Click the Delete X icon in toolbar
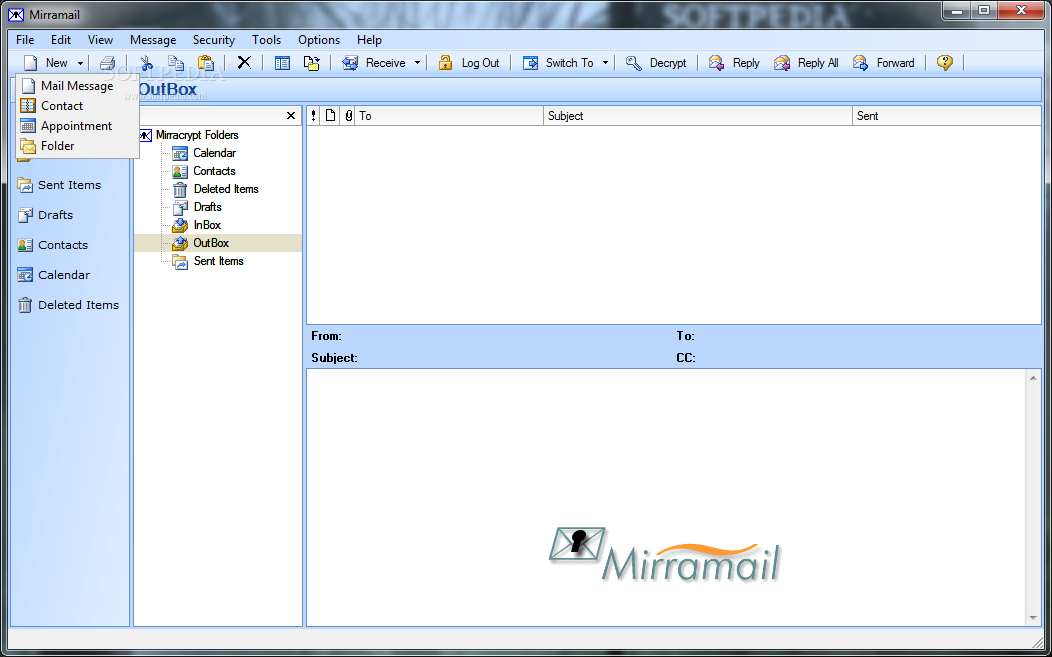Viewport: 1052px width, 657px height. tap(244, 63)
